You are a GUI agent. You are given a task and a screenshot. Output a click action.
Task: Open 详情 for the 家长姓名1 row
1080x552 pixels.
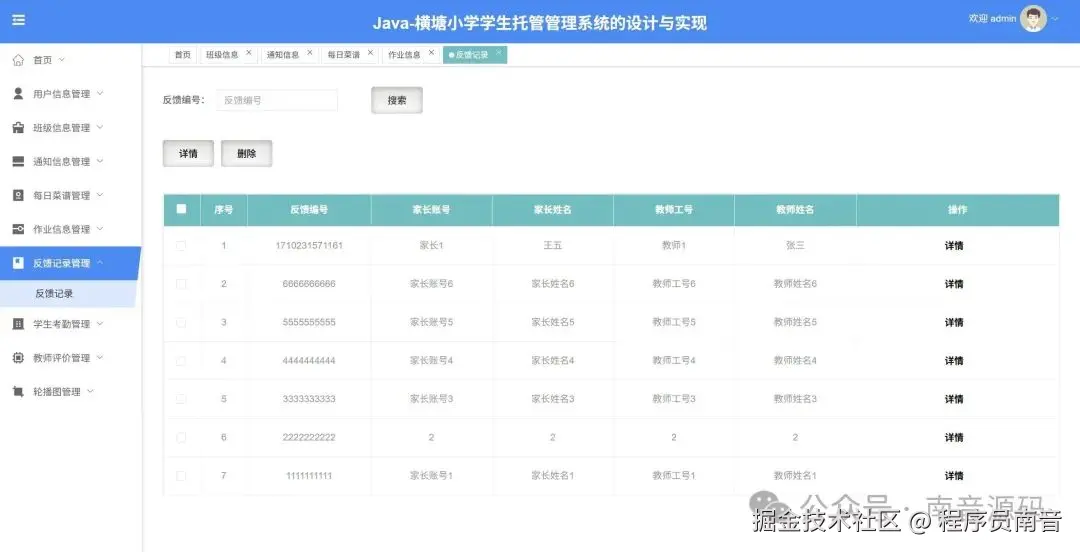954,476
